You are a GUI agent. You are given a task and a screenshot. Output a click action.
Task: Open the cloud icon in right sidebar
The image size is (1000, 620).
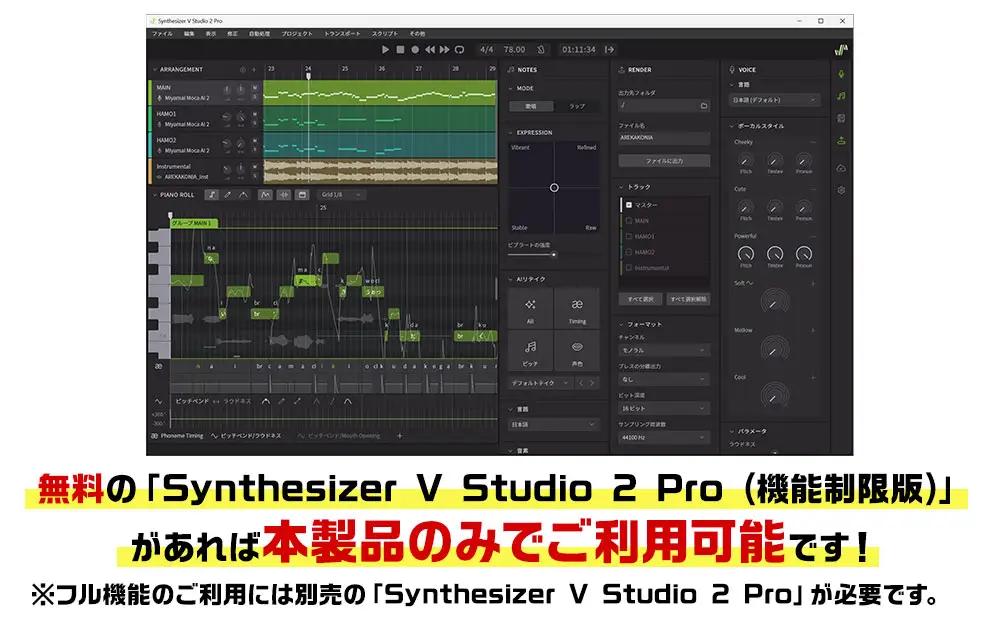[x=841, y=168]
